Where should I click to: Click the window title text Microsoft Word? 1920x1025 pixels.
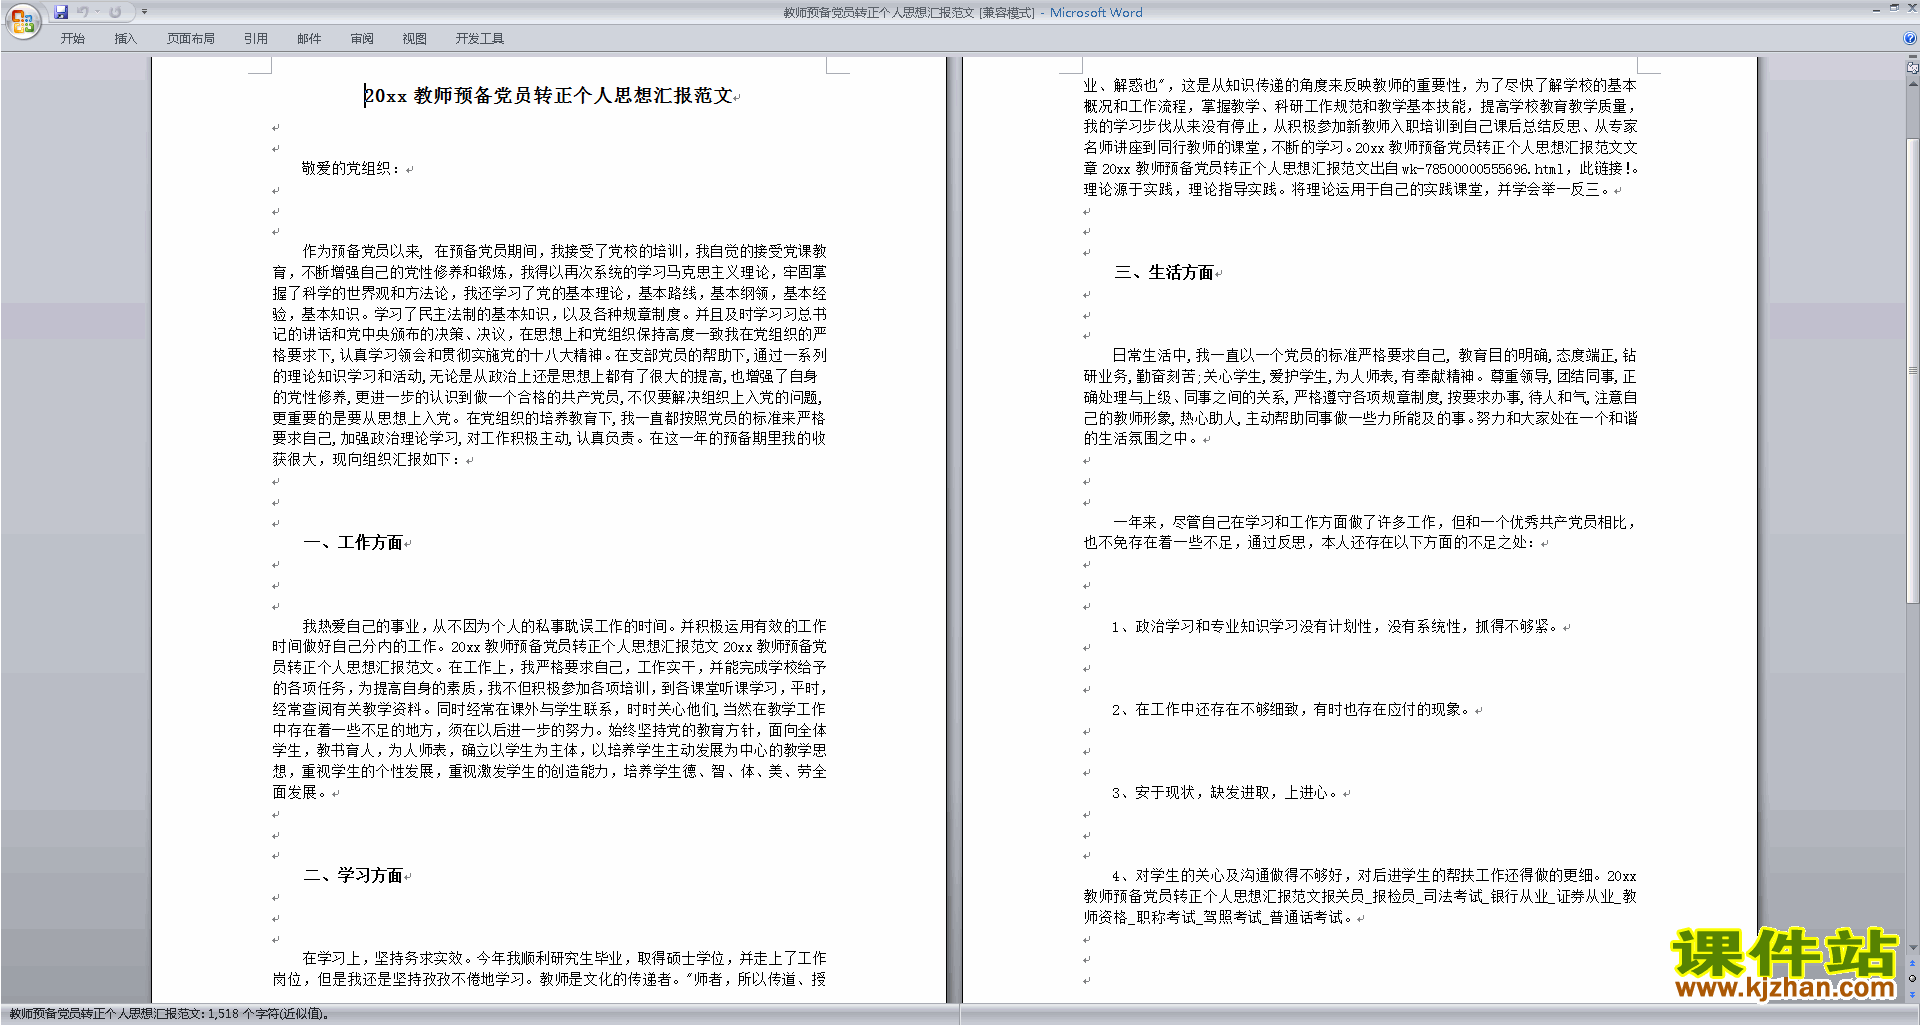click(1096, 13)
